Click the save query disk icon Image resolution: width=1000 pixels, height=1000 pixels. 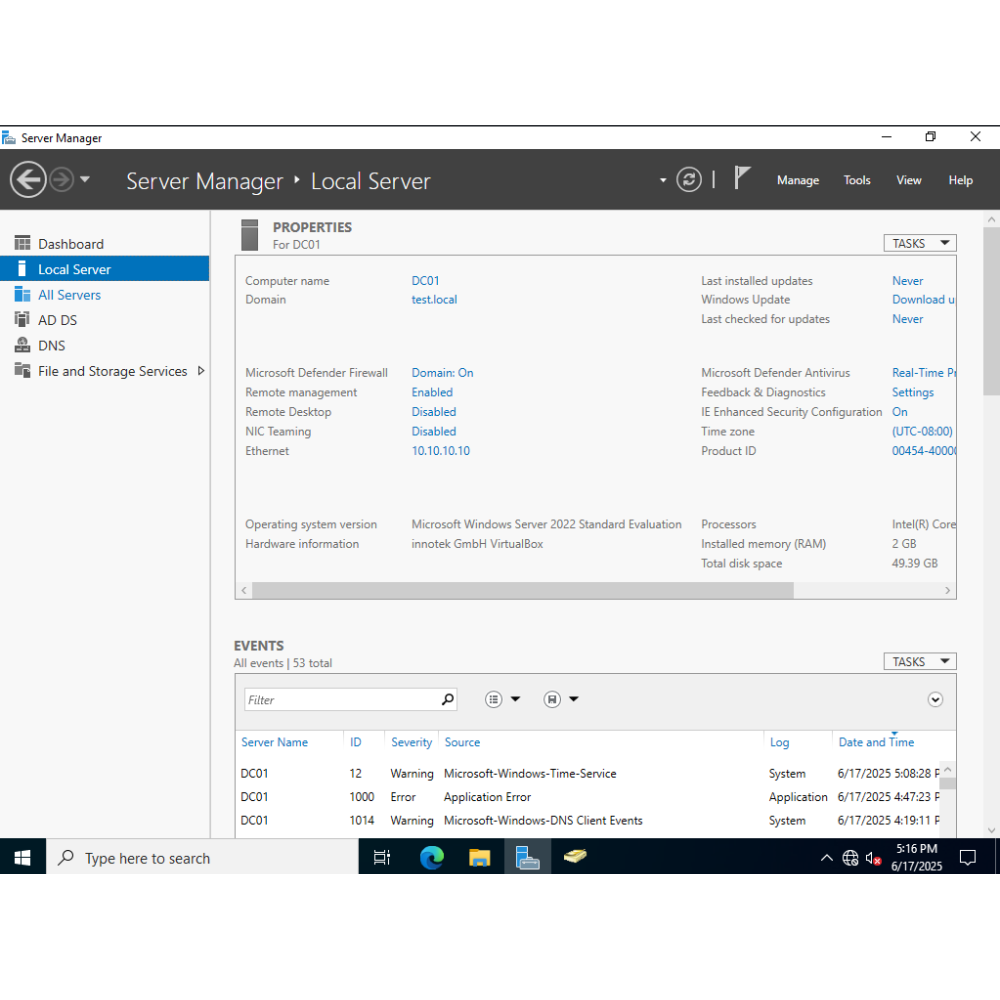pyautogui.click(x=552, y=700)
